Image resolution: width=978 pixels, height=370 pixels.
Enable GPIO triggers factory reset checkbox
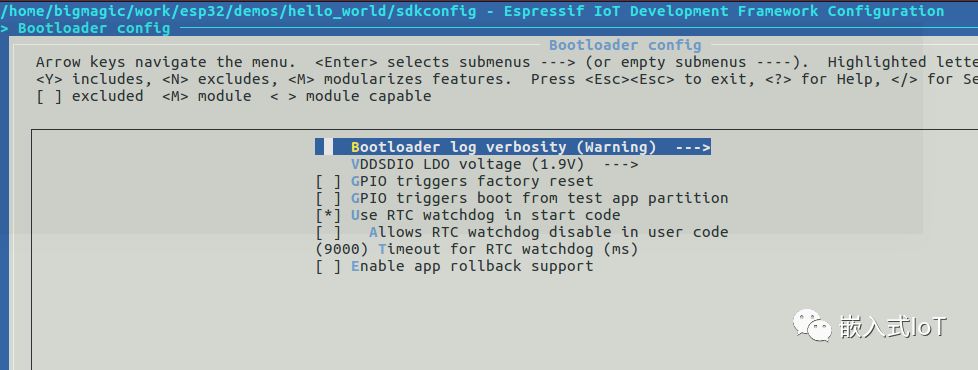(329, 182)
